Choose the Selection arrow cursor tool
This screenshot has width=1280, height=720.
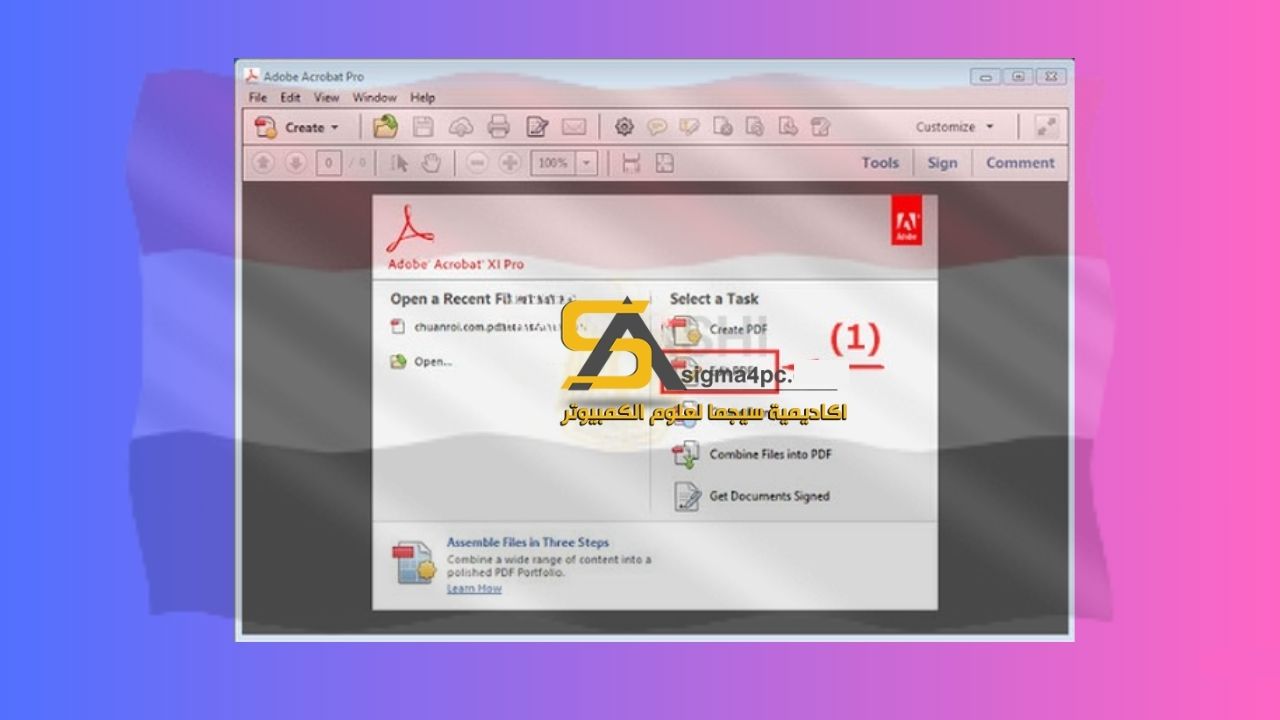pos(399,163)
